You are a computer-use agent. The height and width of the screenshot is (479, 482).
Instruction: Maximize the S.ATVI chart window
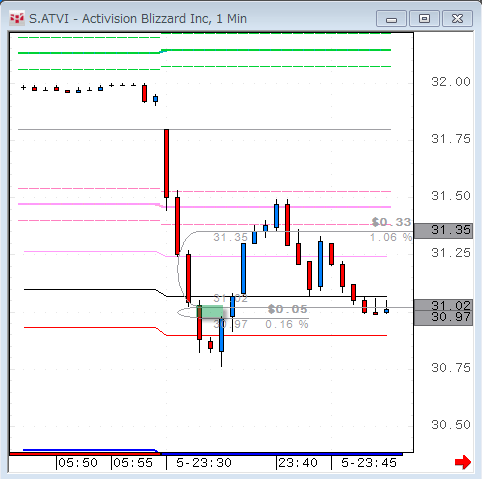(x=424, y=18)
